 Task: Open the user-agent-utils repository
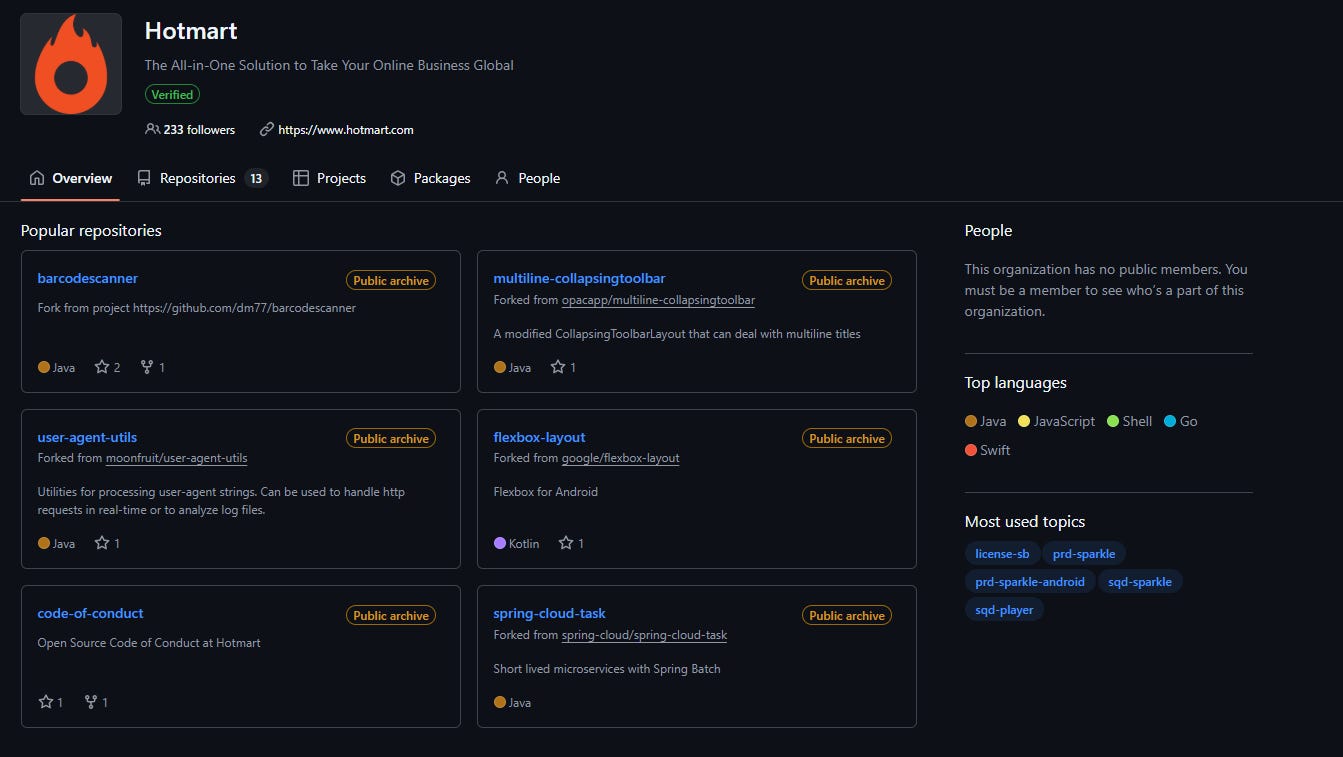click(x=87, y=437)
